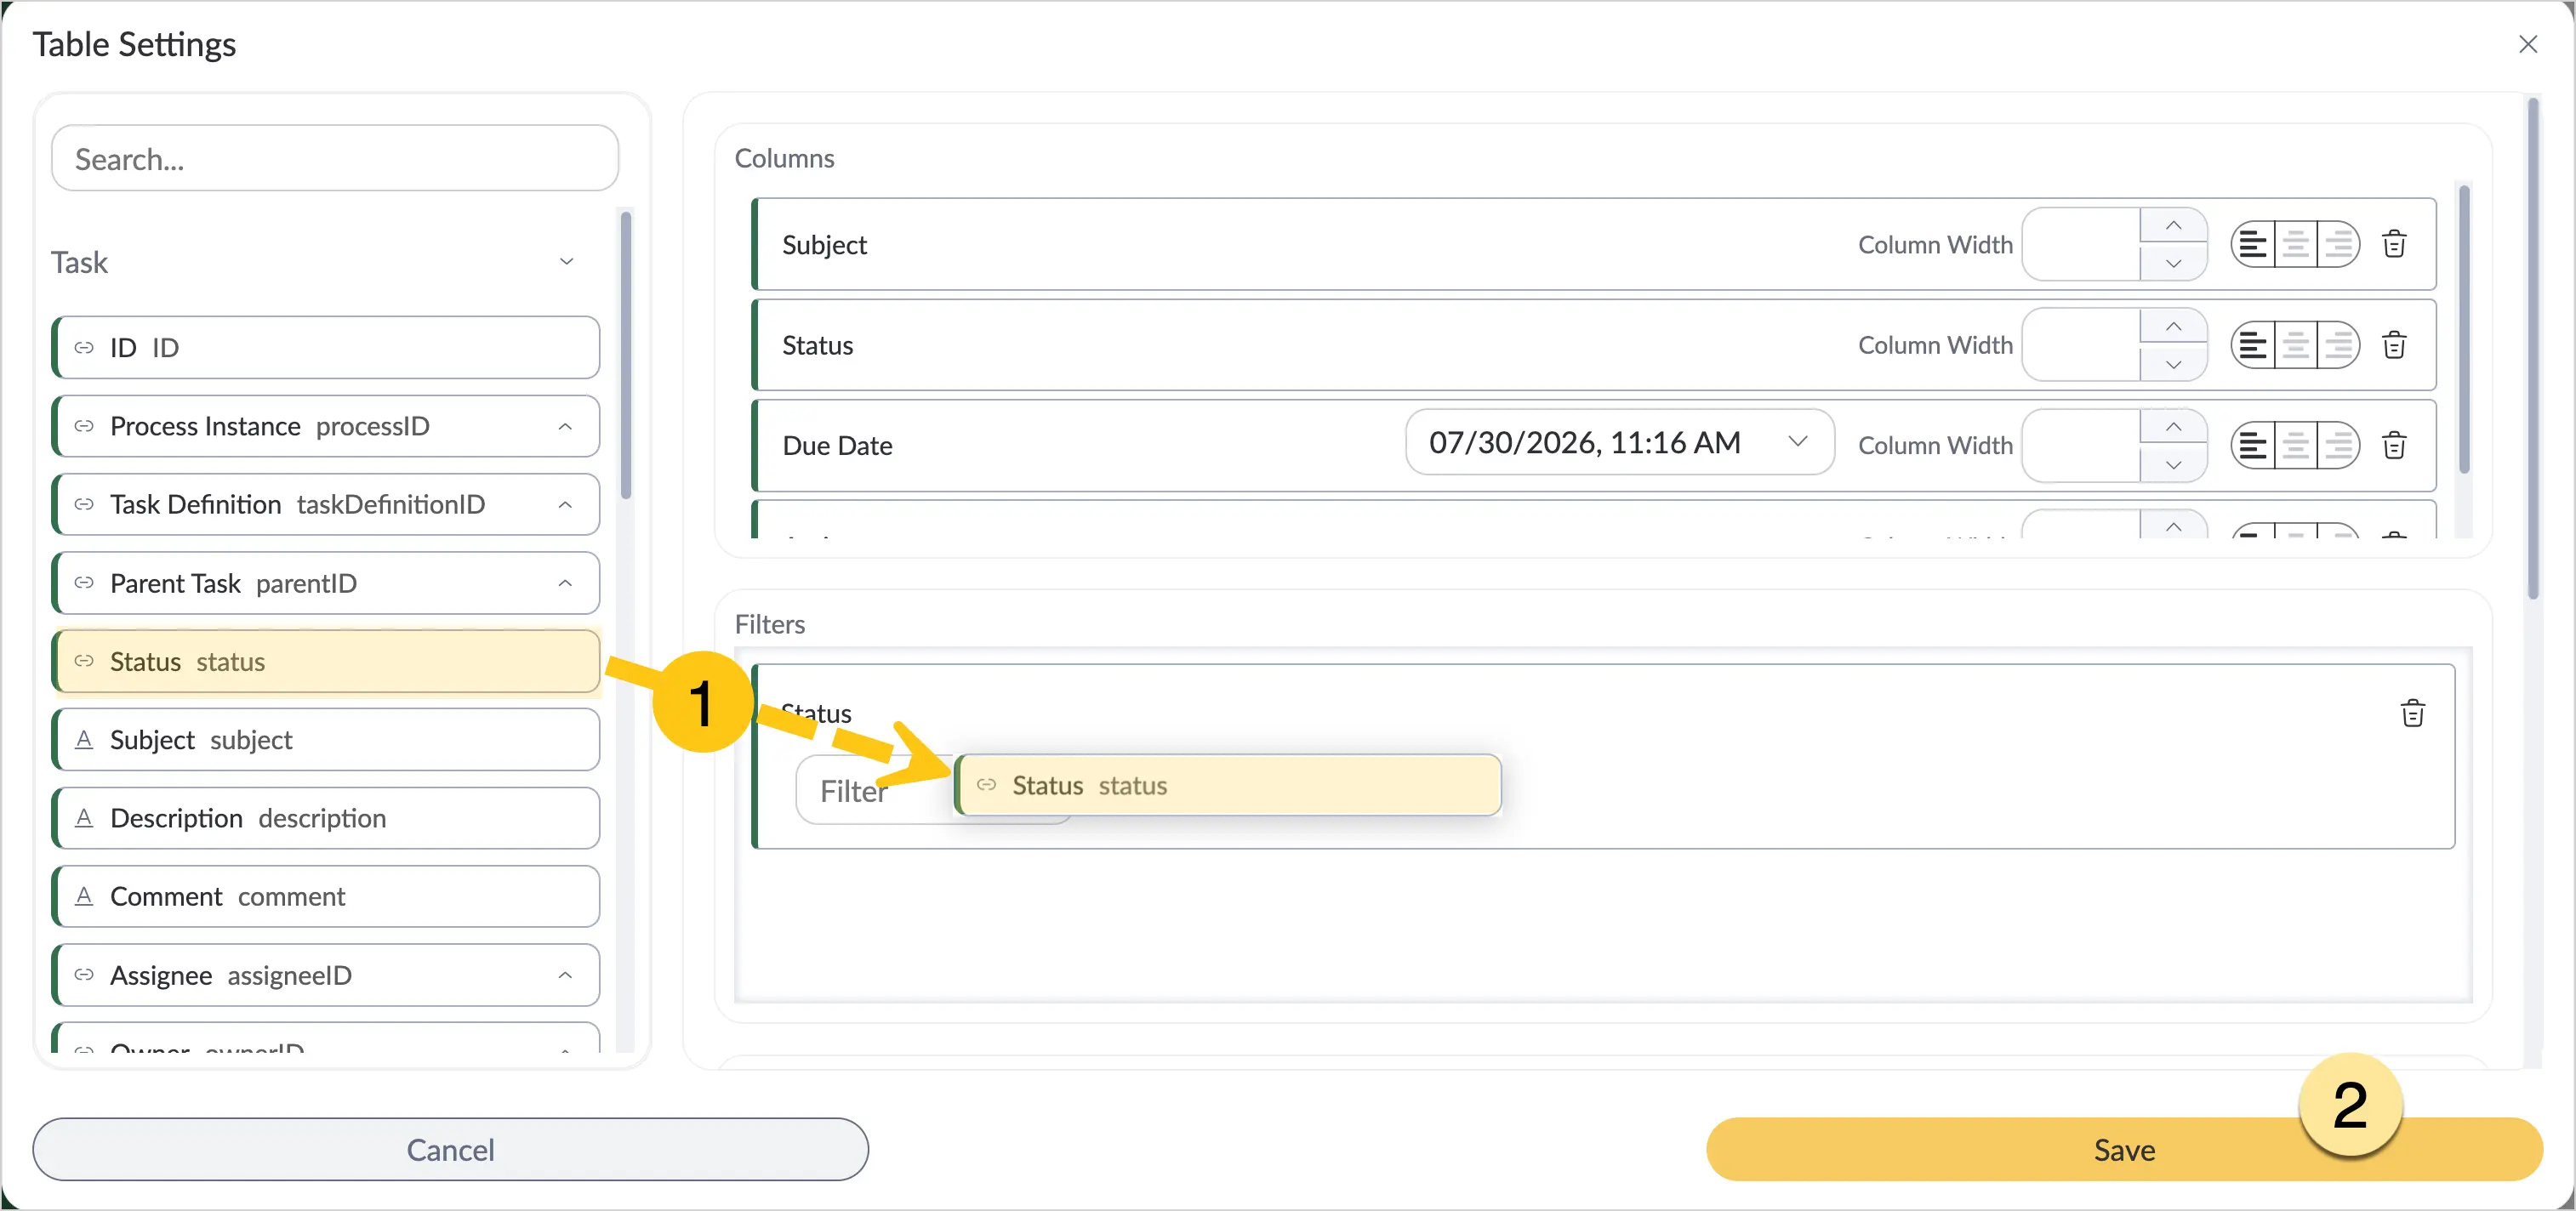The image size is (2576, 1211).
Task: Delete the Subject column with trash icon
Action: tap(2394, 244)
